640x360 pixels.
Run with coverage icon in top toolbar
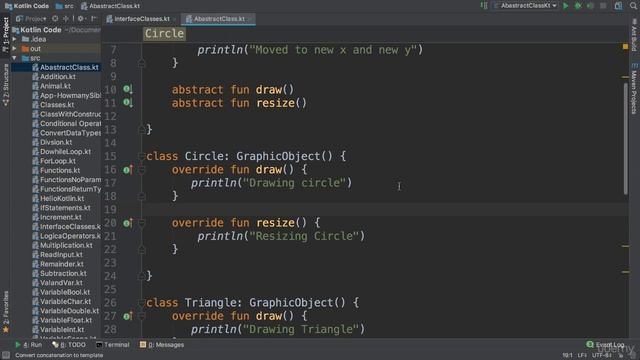[590, 6]
